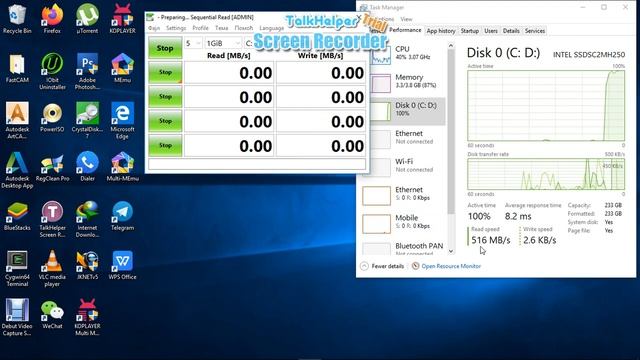Launch the TalkHelper Screen Recorder shortcut
This screenshot has width=640, height=360.
(x=52, y=220)
